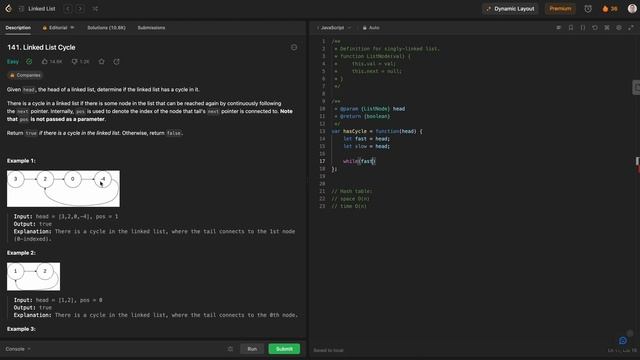Viewport: 640px width, 360px height.
Task: Click the Dynamic Layout button
Action: [x=510, y=9]
